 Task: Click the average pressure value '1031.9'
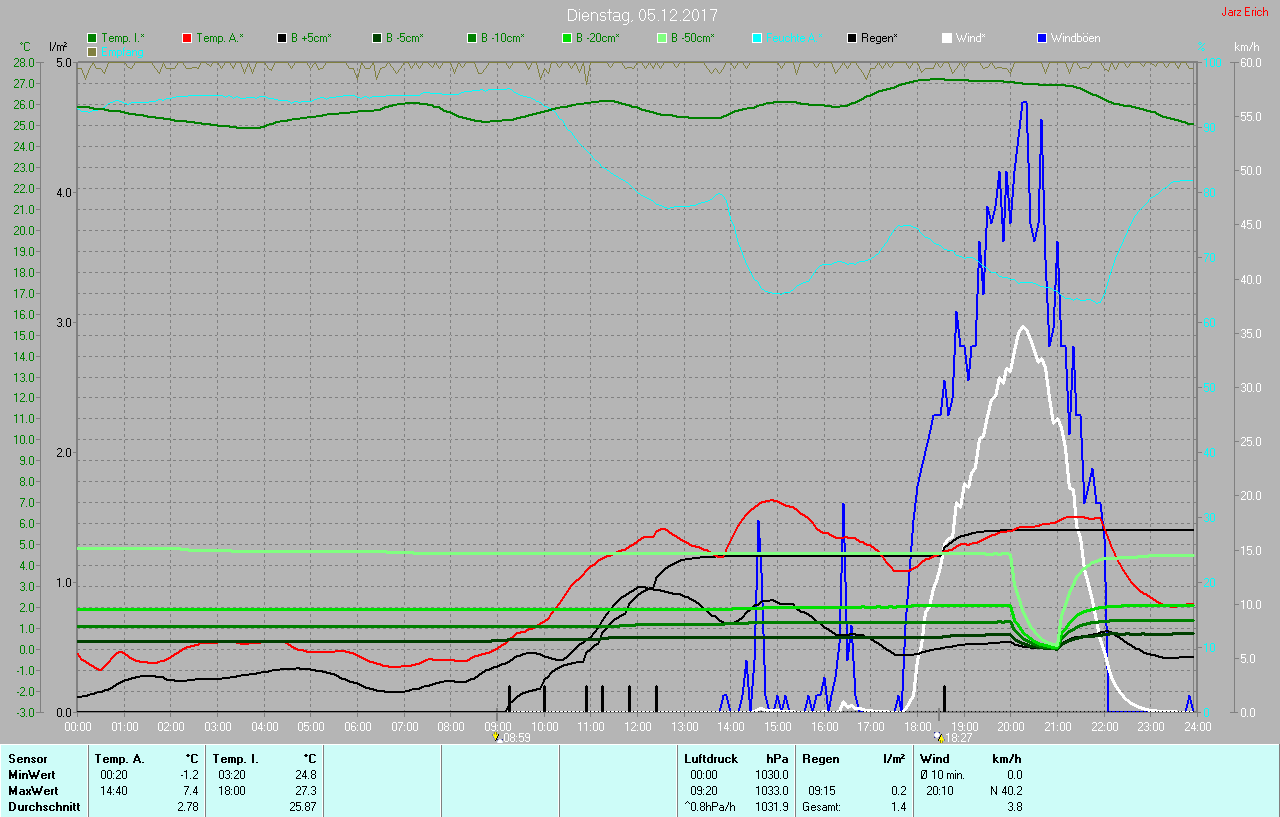pyautogui.click(x=772, y=807)
